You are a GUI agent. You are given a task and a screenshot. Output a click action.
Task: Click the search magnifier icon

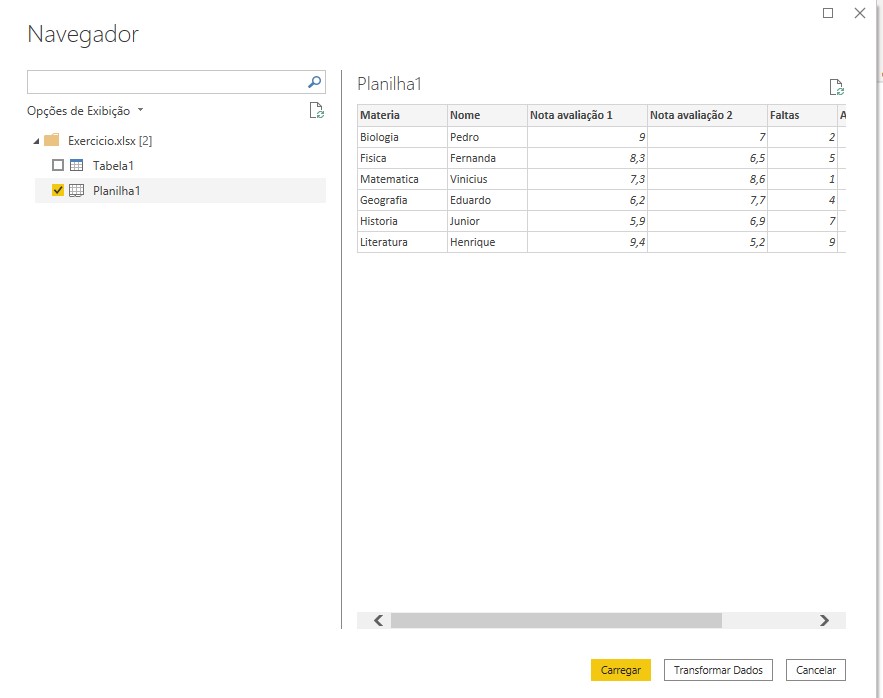pyautogui.click(x=315, y=82)
